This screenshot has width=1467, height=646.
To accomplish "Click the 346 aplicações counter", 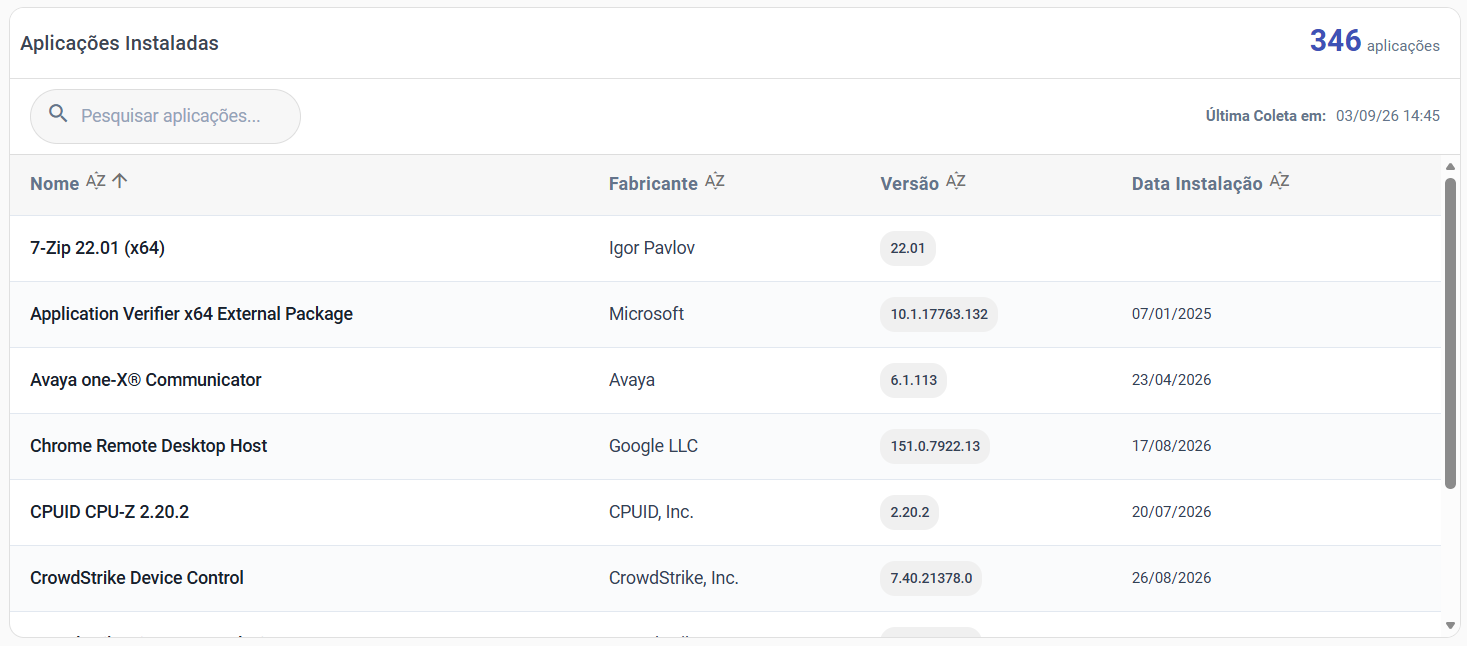I will coord(1375,41).
